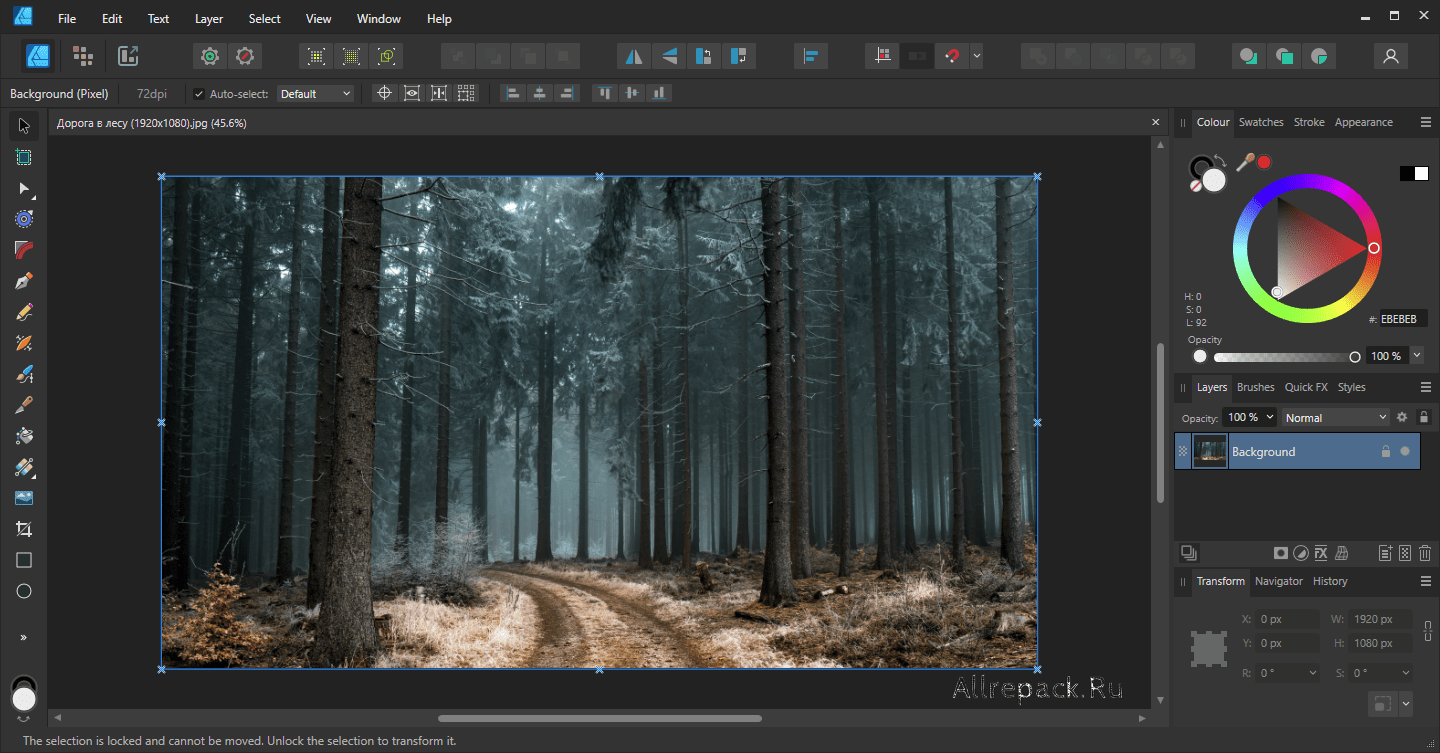Select the Place Image tool
Image resolution: width=1440 pixels, height=753 pixels.
(x=24, y=498)
